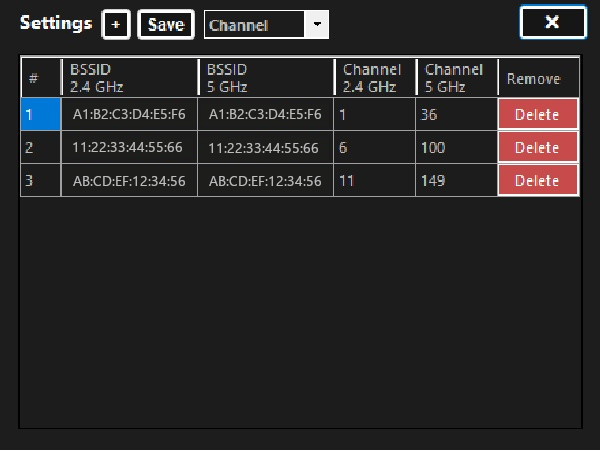
Task: Click the BSSID 5 GHz column header
Action: pyautogui.click(x=266, y=77)
